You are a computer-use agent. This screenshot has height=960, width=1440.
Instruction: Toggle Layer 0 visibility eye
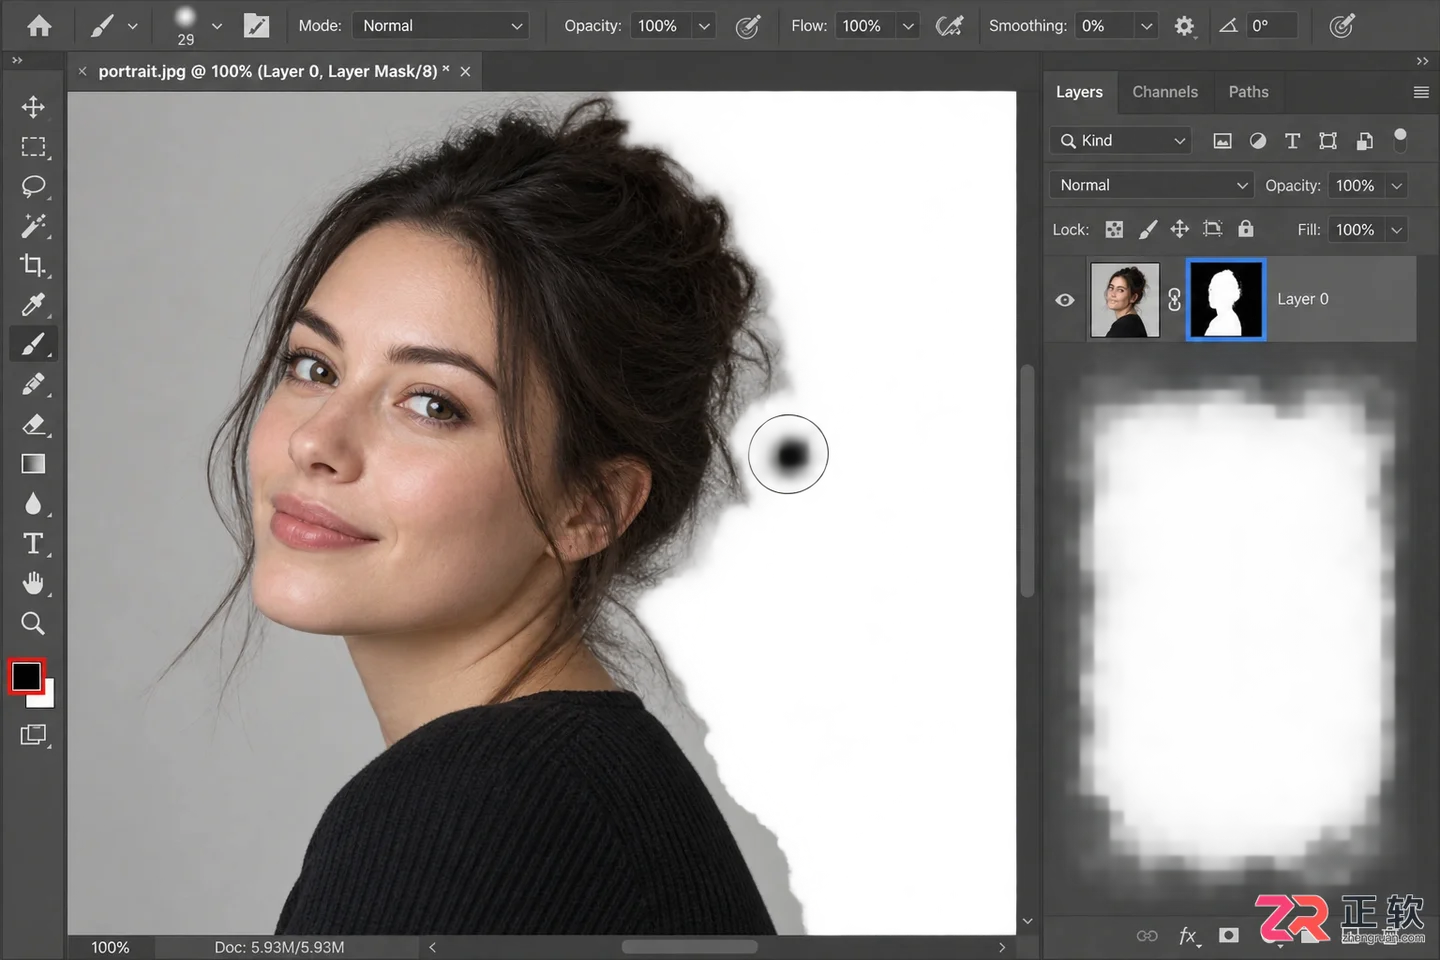click(x=1065, y=300)
